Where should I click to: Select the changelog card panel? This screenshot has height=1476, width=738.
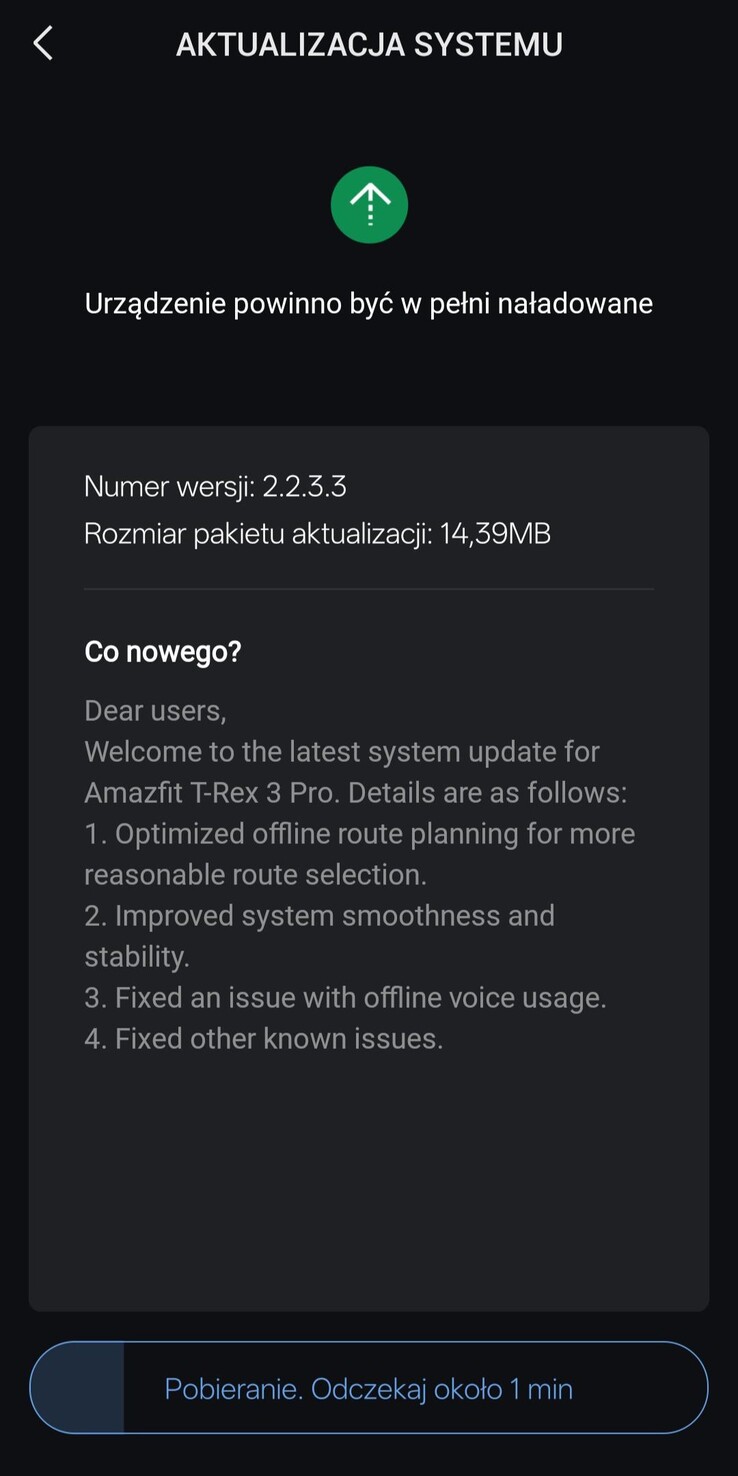tap(369, 870)
